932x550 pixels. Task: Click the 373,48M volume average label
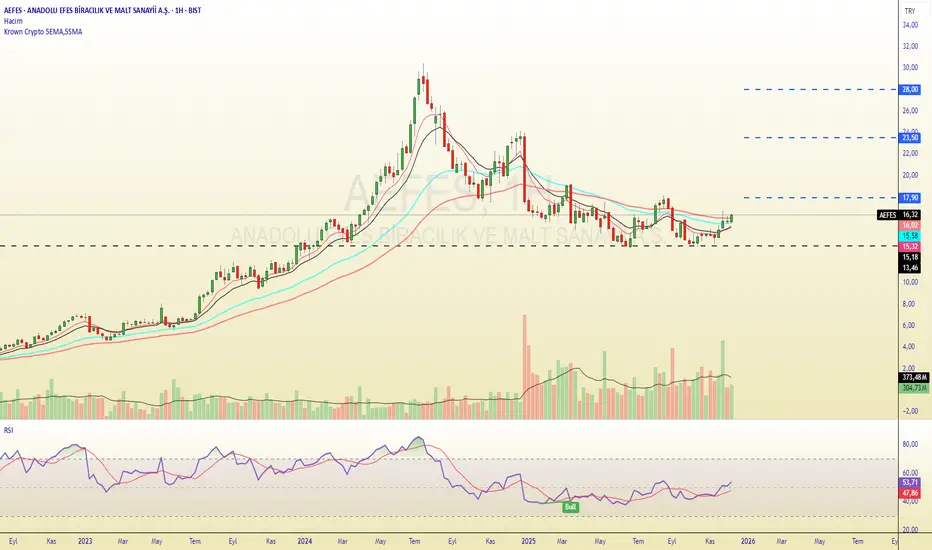click(914, 378)
